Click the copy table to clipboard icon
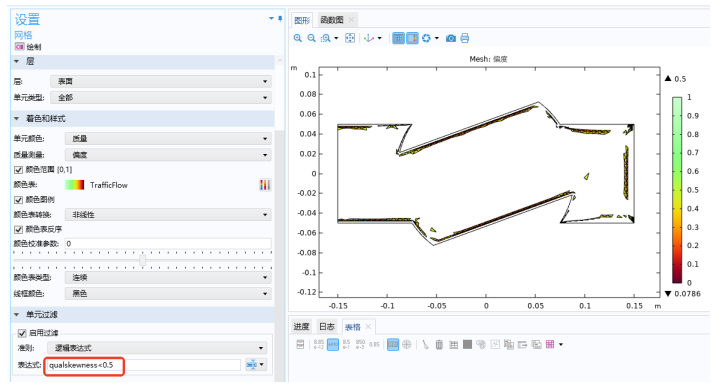Viewport: 724px width, 389px height. (x=508, y=344)
